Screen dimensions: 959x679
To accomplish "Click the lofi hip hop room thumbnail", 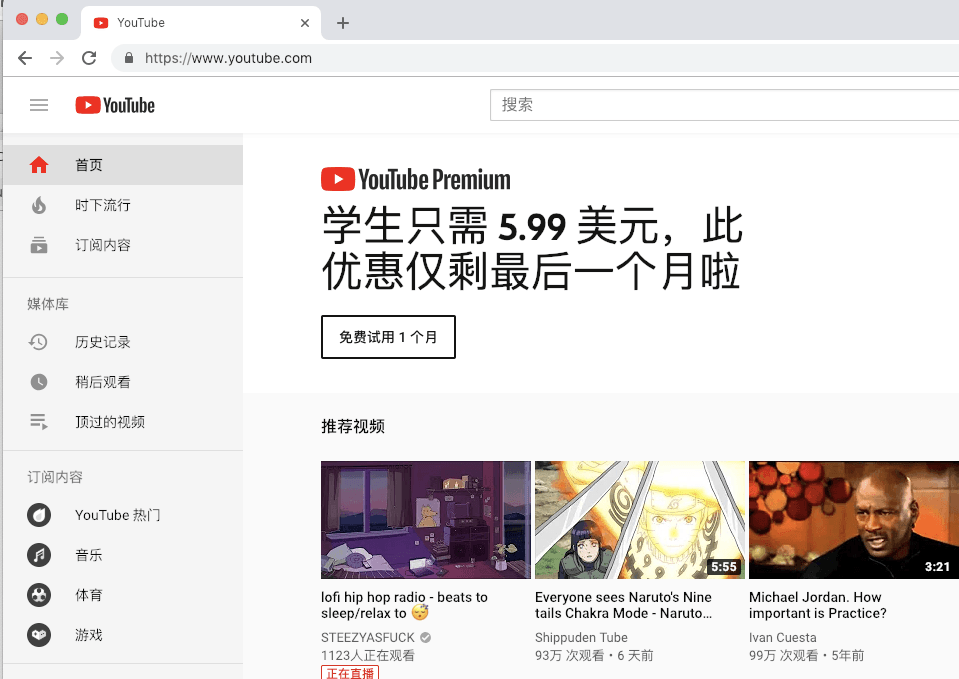I will (x=426, y=520).
